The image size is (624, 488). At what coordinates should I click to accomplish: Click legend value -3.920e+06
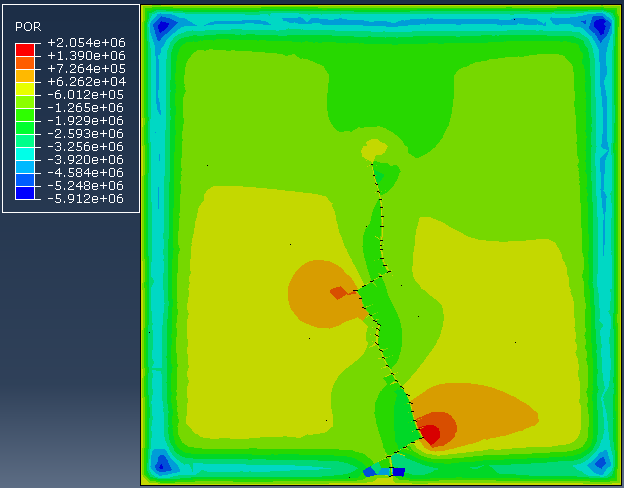85,160
